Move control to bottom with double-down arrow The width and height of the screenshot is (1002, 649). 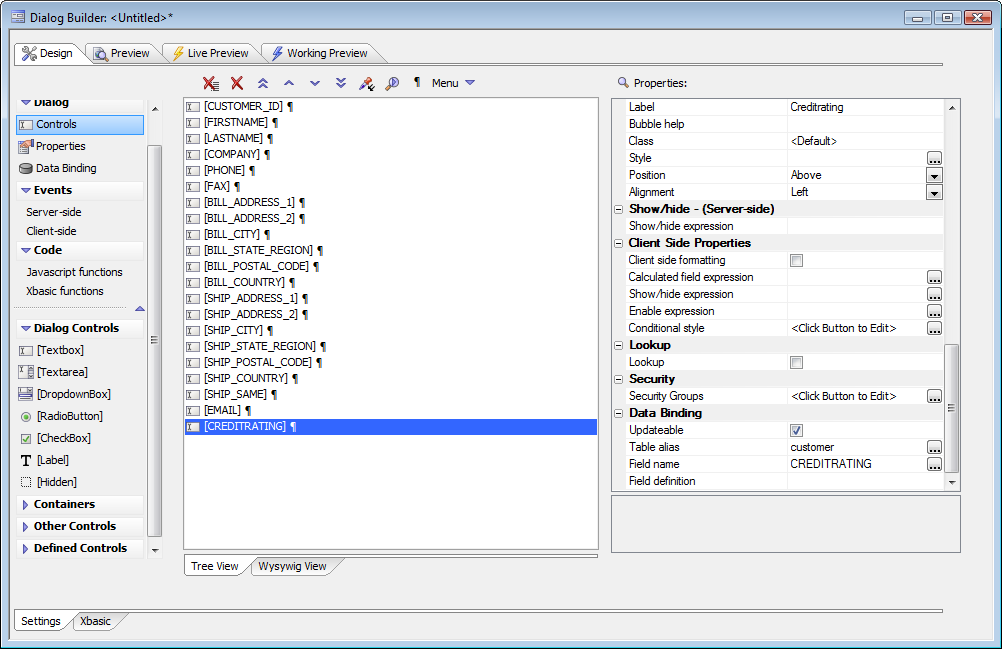point(341,83)
